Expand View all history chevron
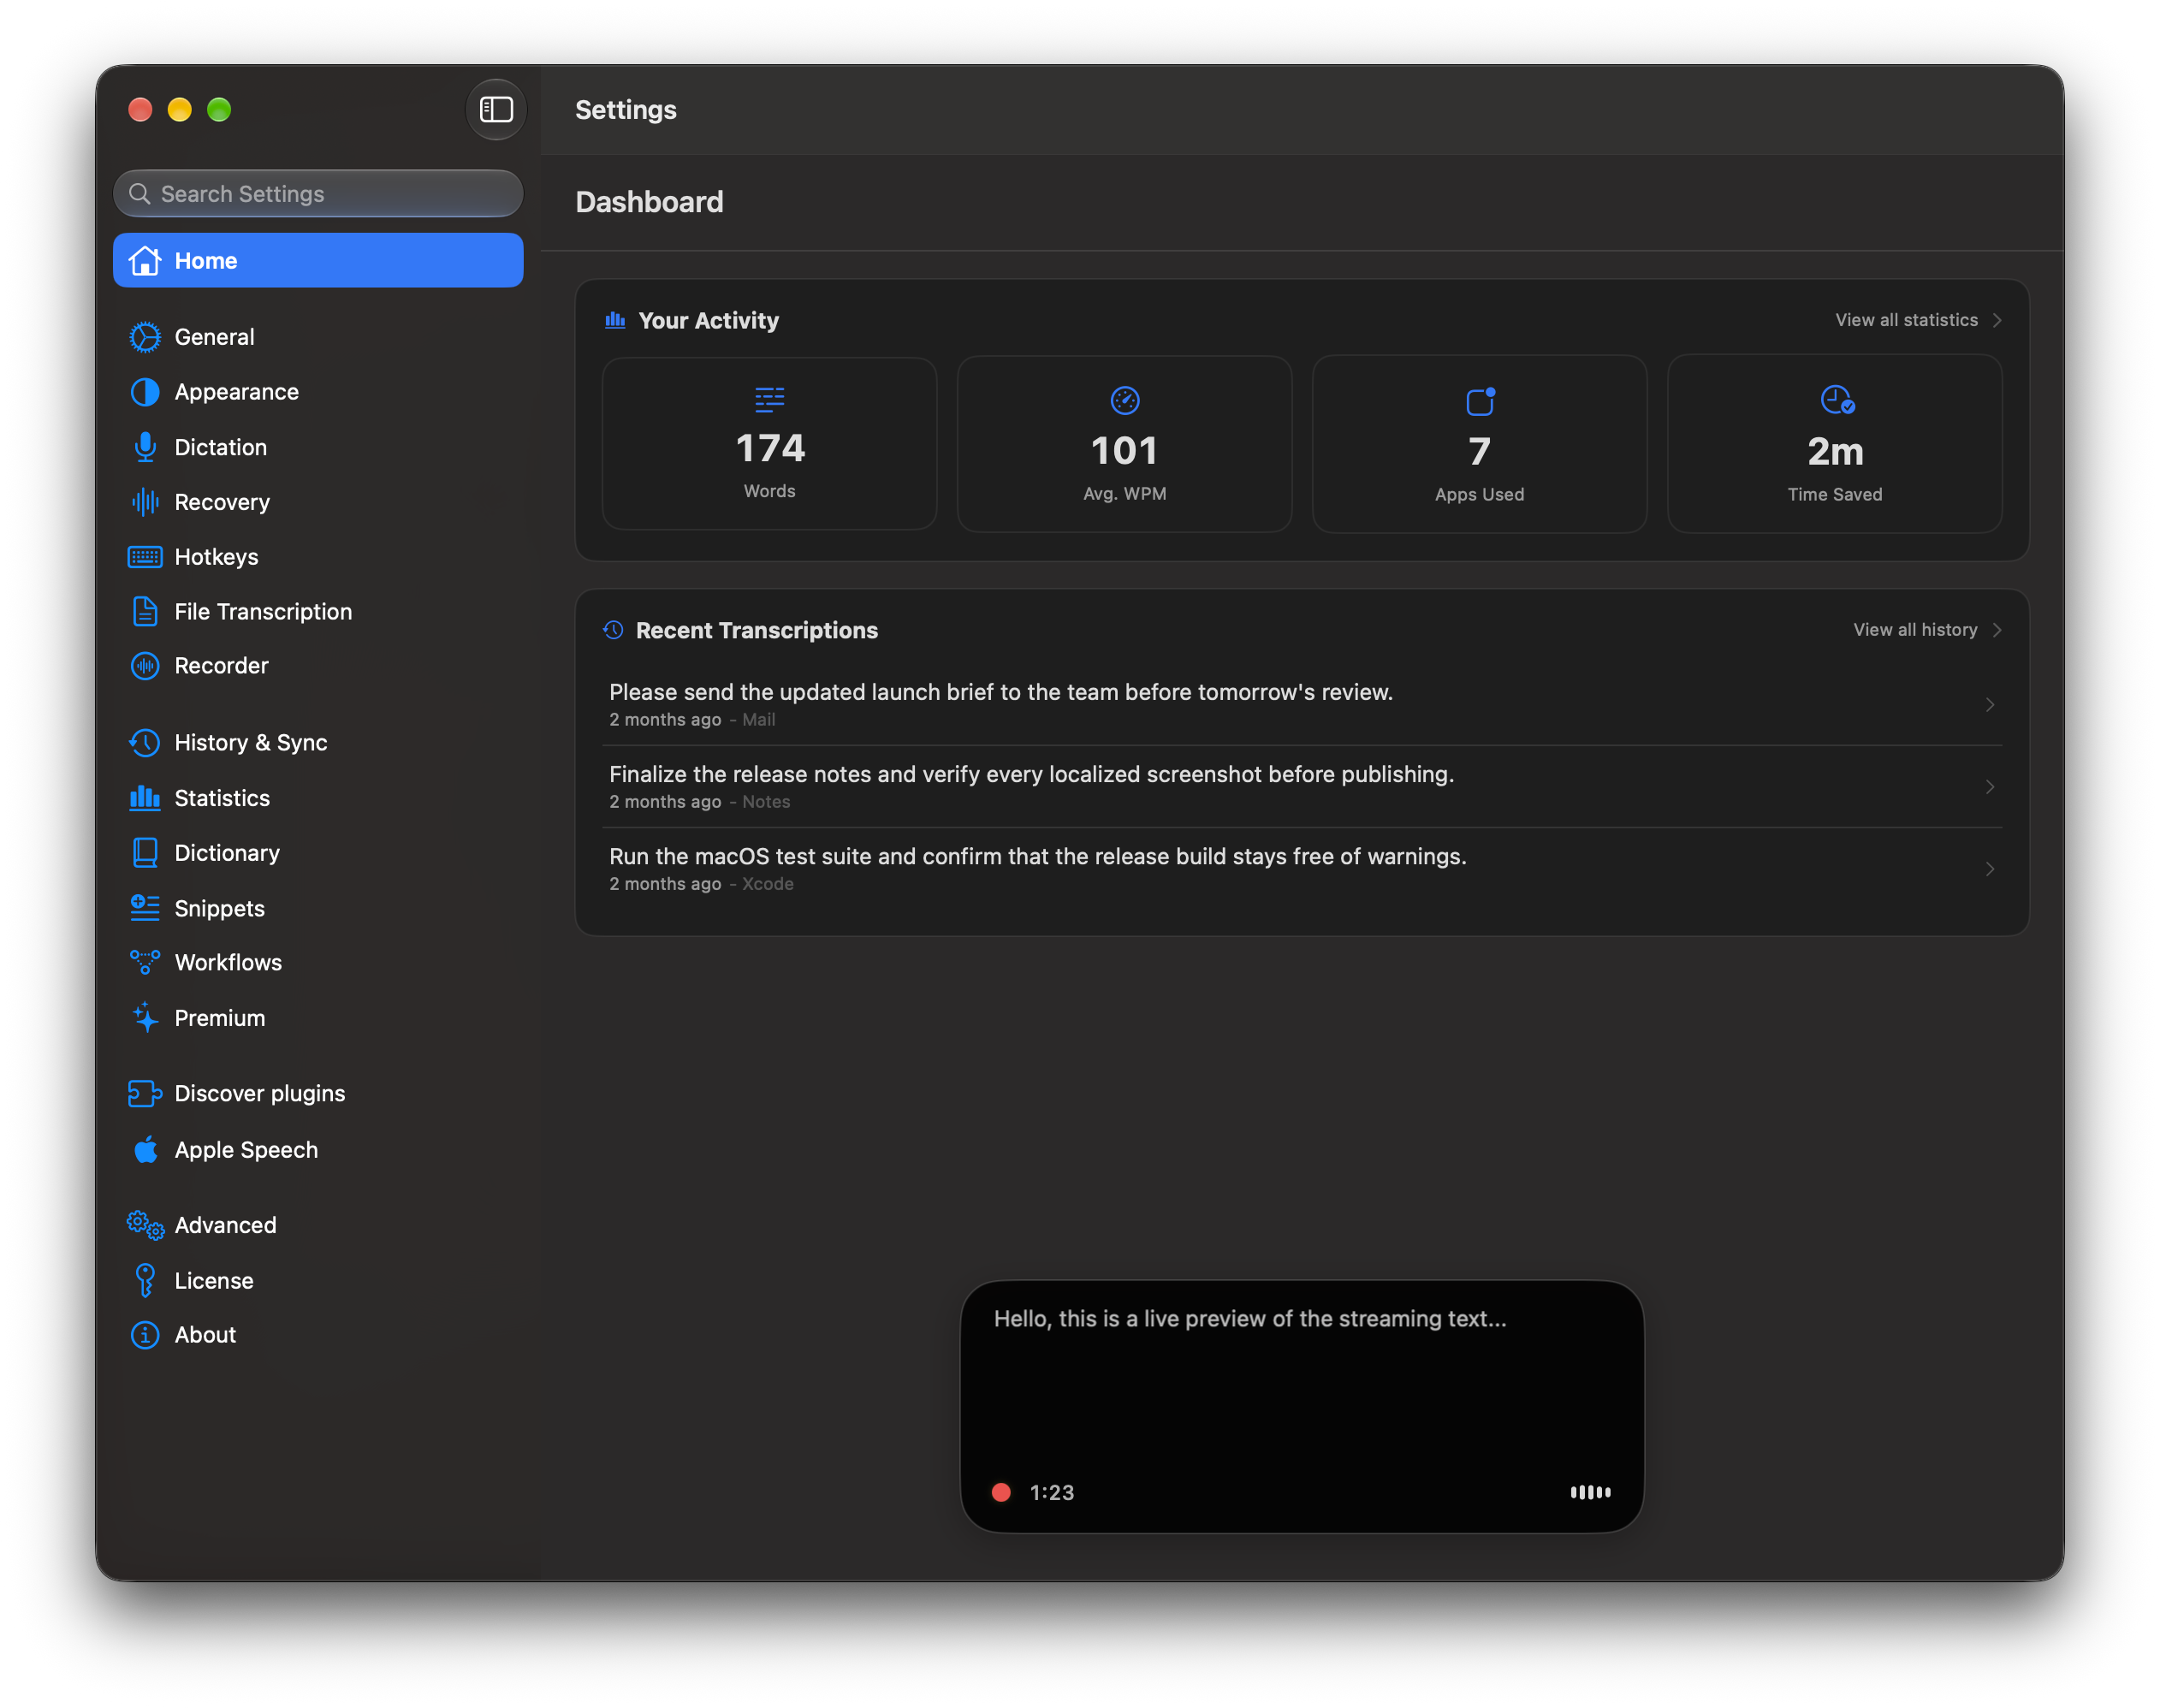 (1997, 630)
